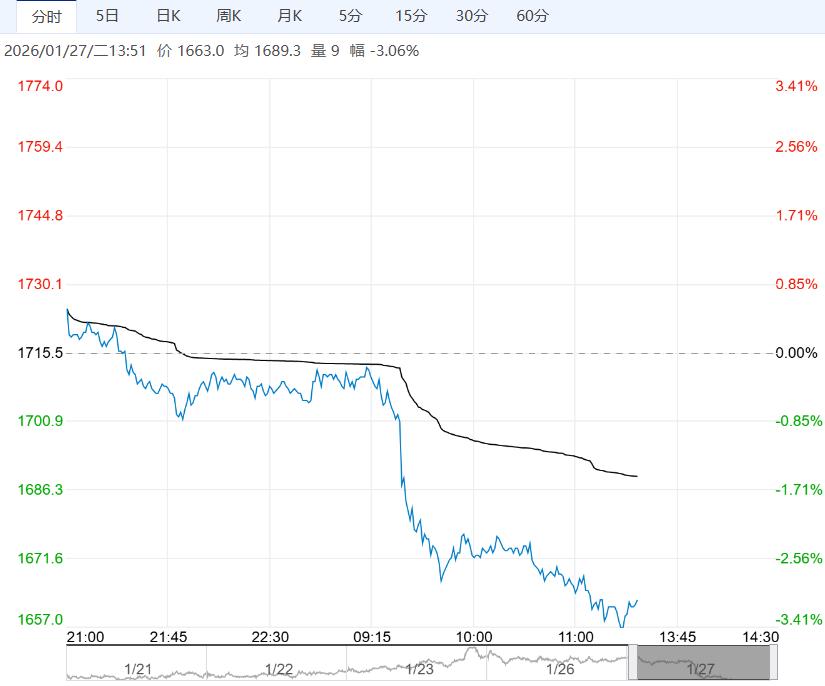The width and height of the screenshot is (825, 686).
Task: Click the 0.00% label on the right axis
Action: point(796,352)
